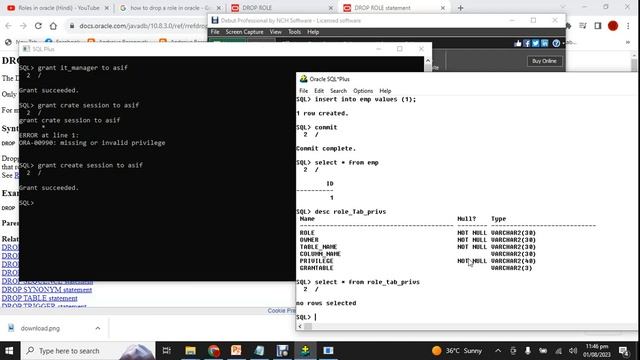Image resolution: width=640 pixels, height=360 pixels.
Task: Open PowerPoint from the taskbar
Action: [236, 351]
